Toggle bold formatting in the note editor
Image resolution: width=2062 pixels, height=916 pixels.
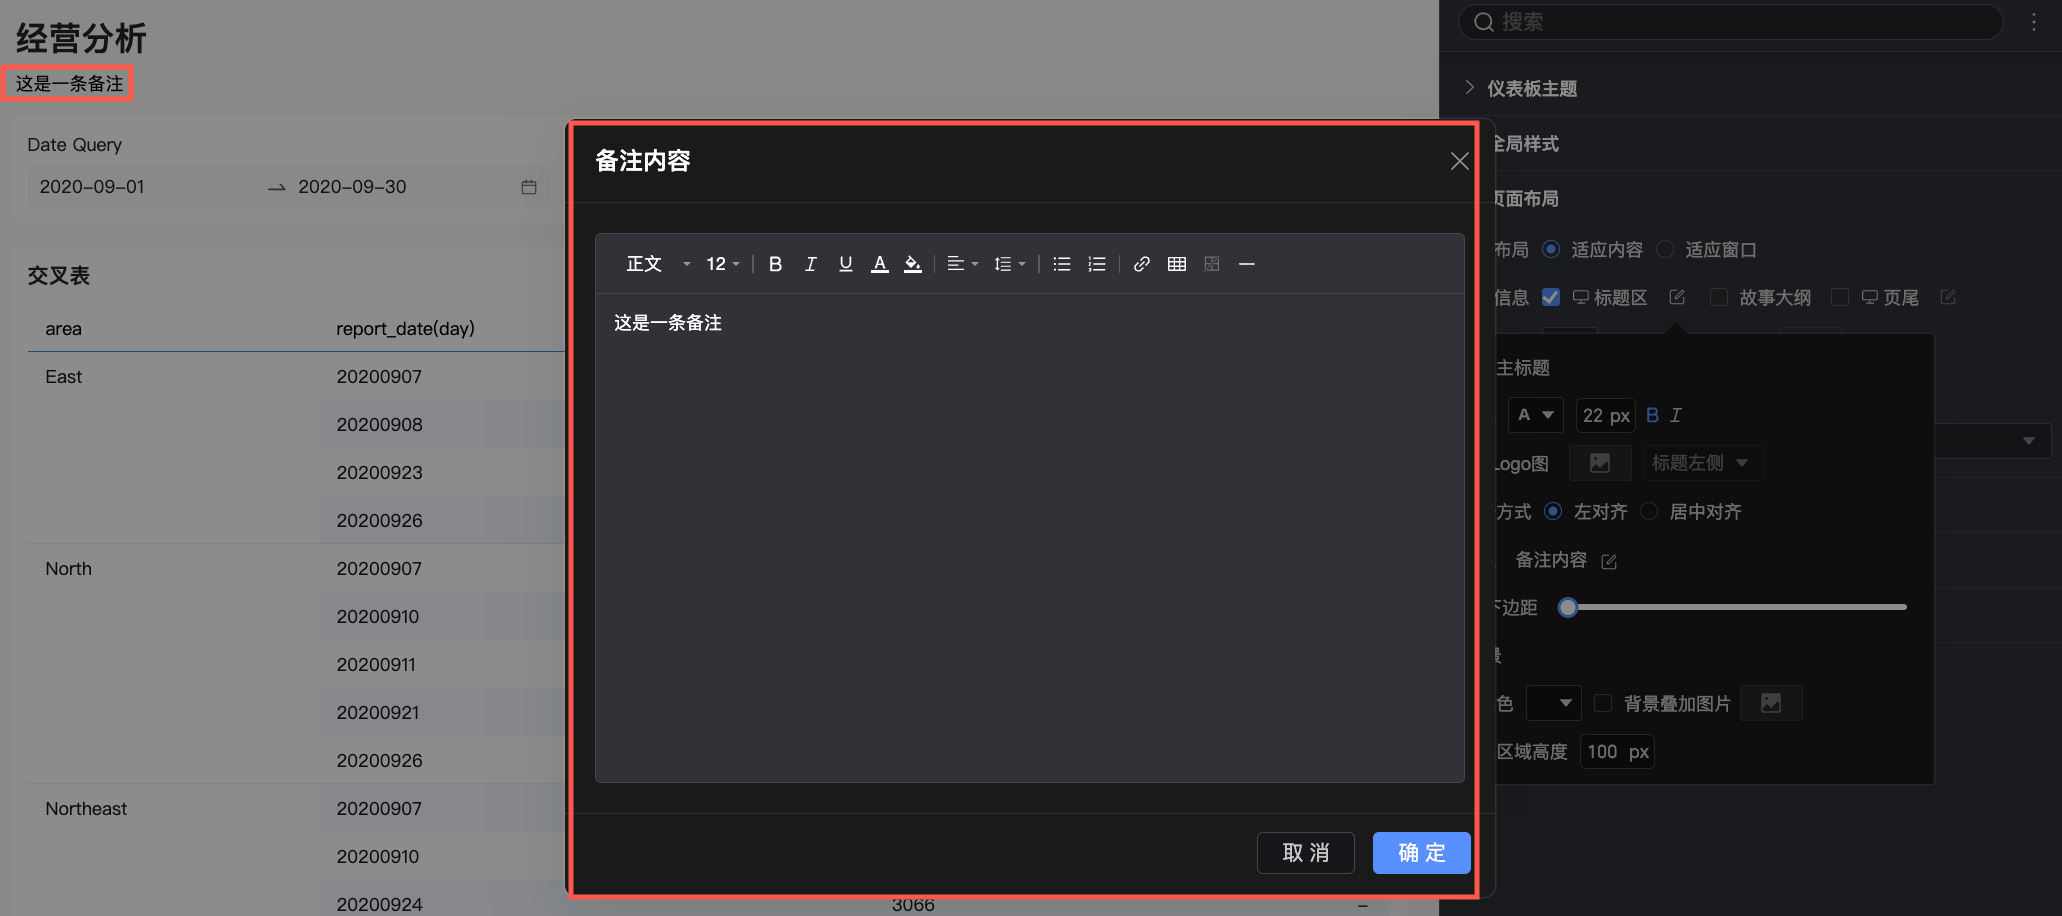(x=775, y=263)
